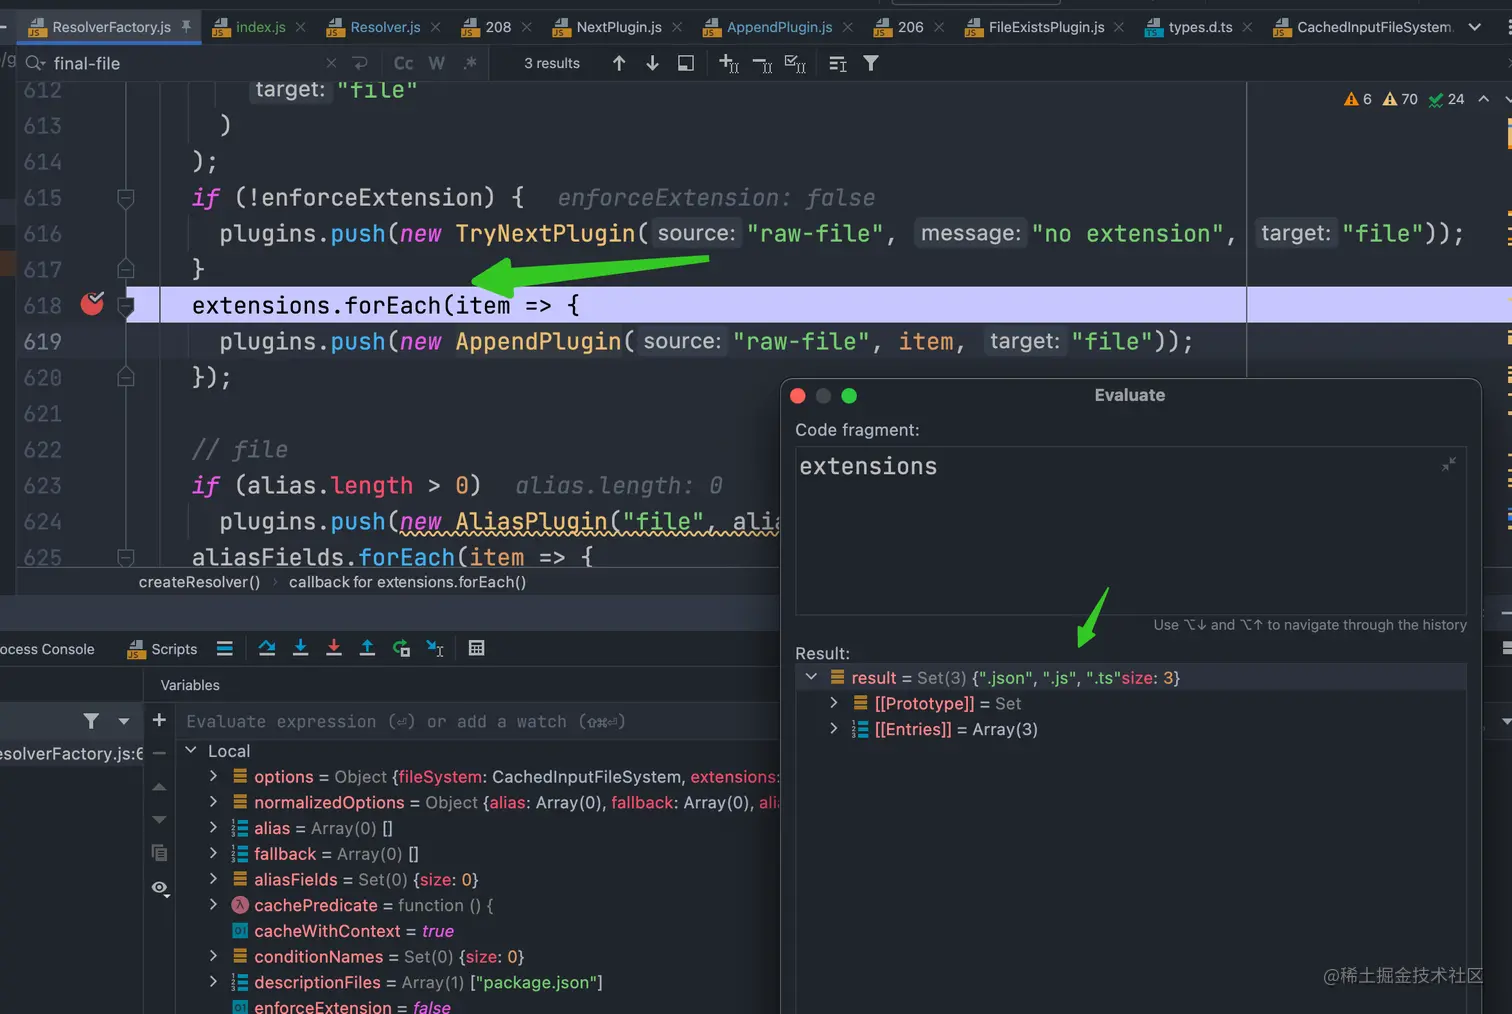Click the search results filter icon

click(x=871, y=63)
